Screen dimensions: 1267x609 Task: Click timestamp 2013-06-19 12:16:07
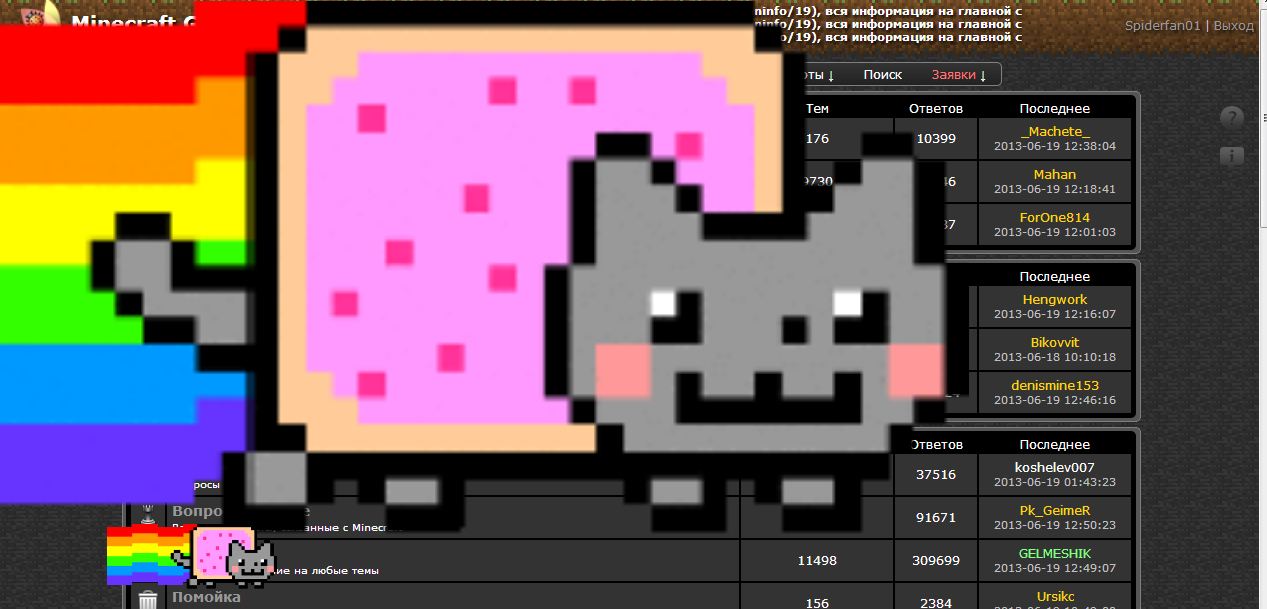pos(1055,314)
